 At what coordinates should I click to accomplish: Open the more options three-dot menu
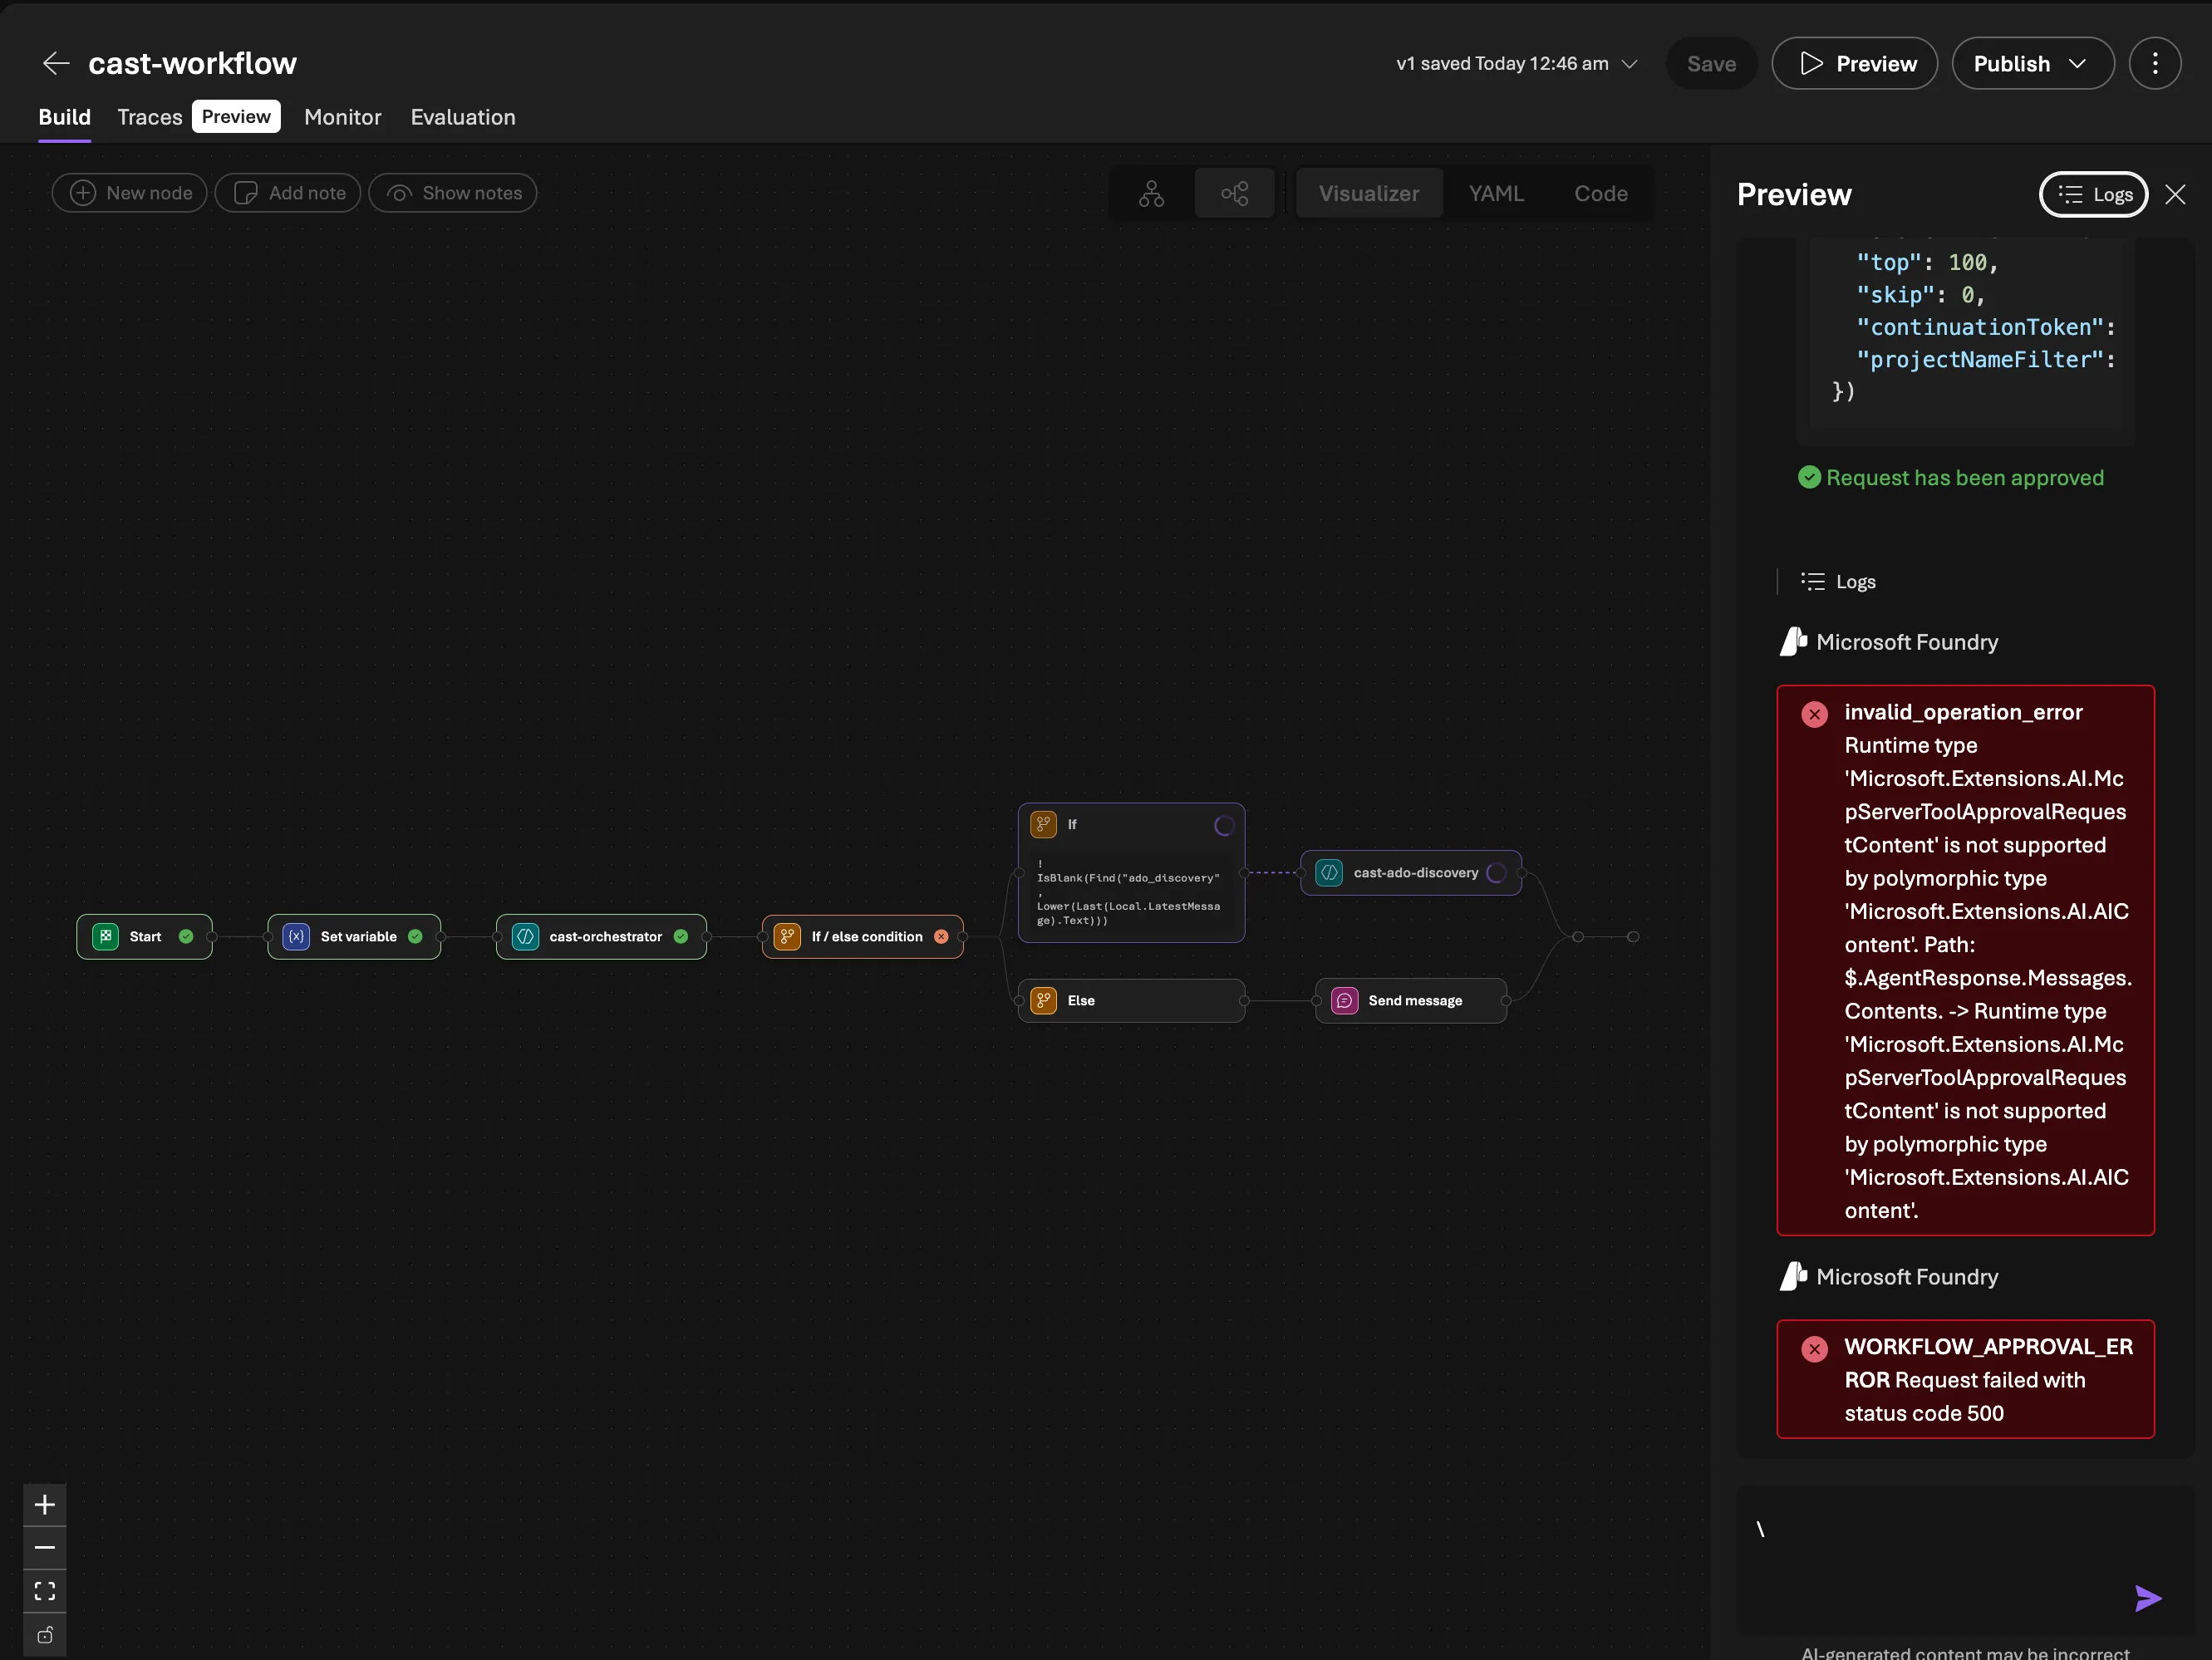click(2156, 63)
